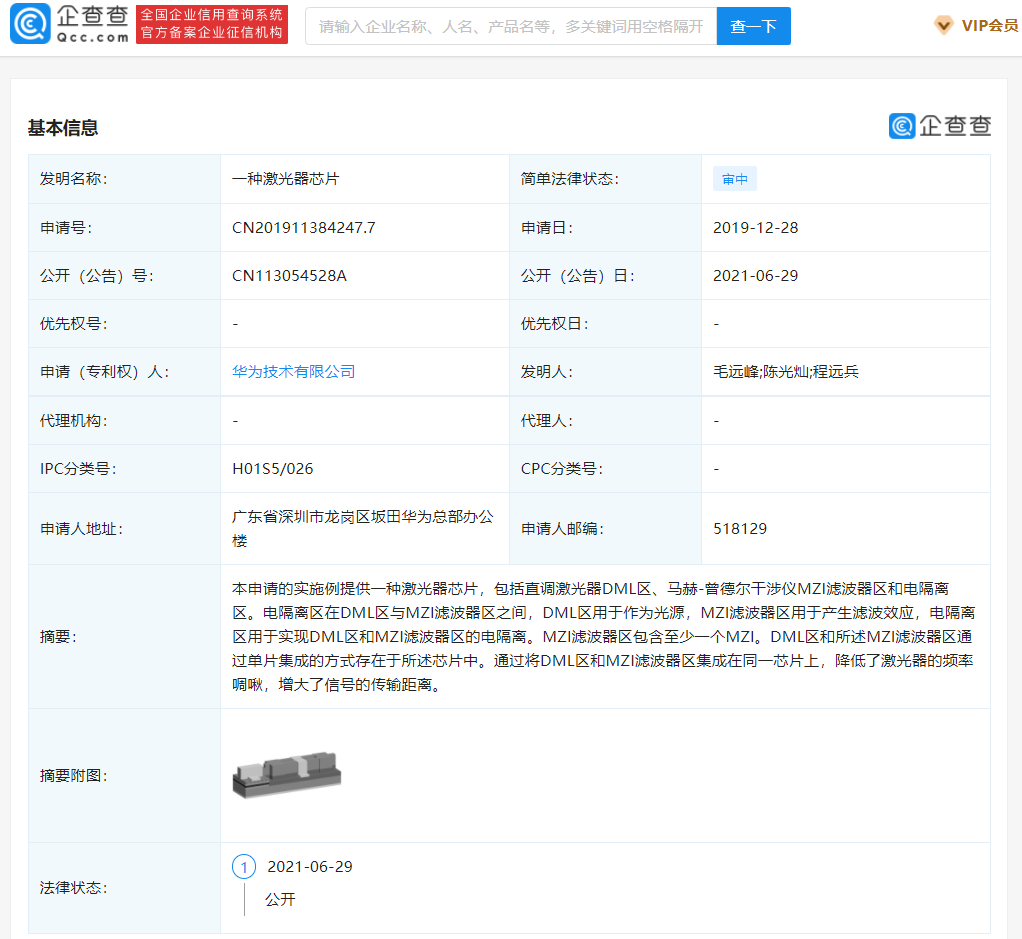
Task: Click the circled number 1 in 法律状态 timeline
Action: pos(244,866)
